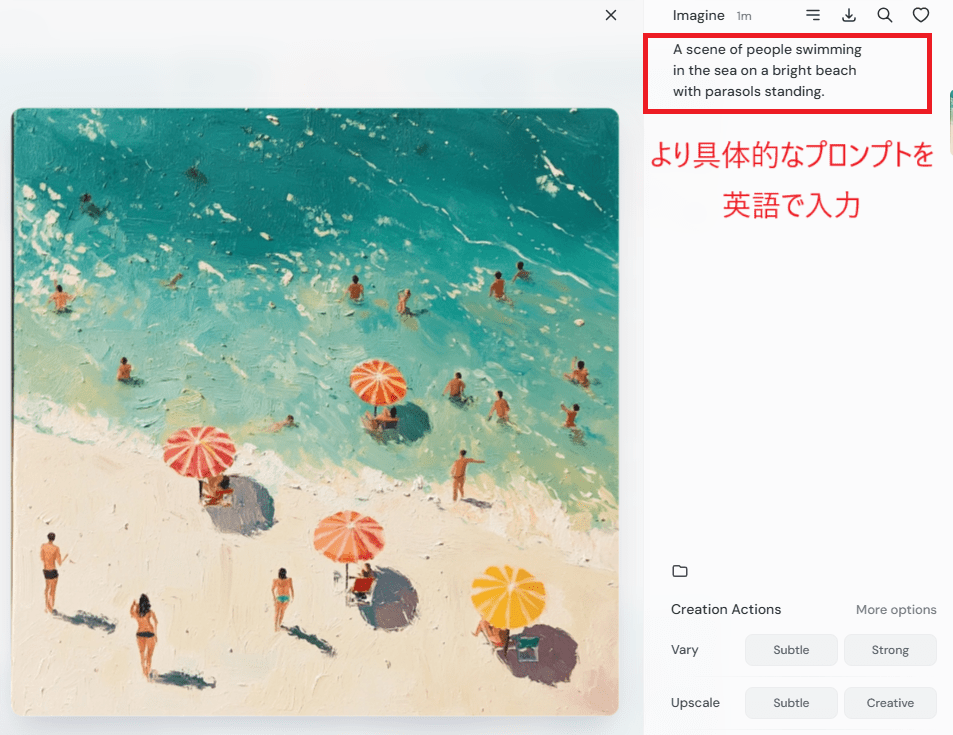Download the generated image
953x735 pixels.
click(x=848, y=15)
